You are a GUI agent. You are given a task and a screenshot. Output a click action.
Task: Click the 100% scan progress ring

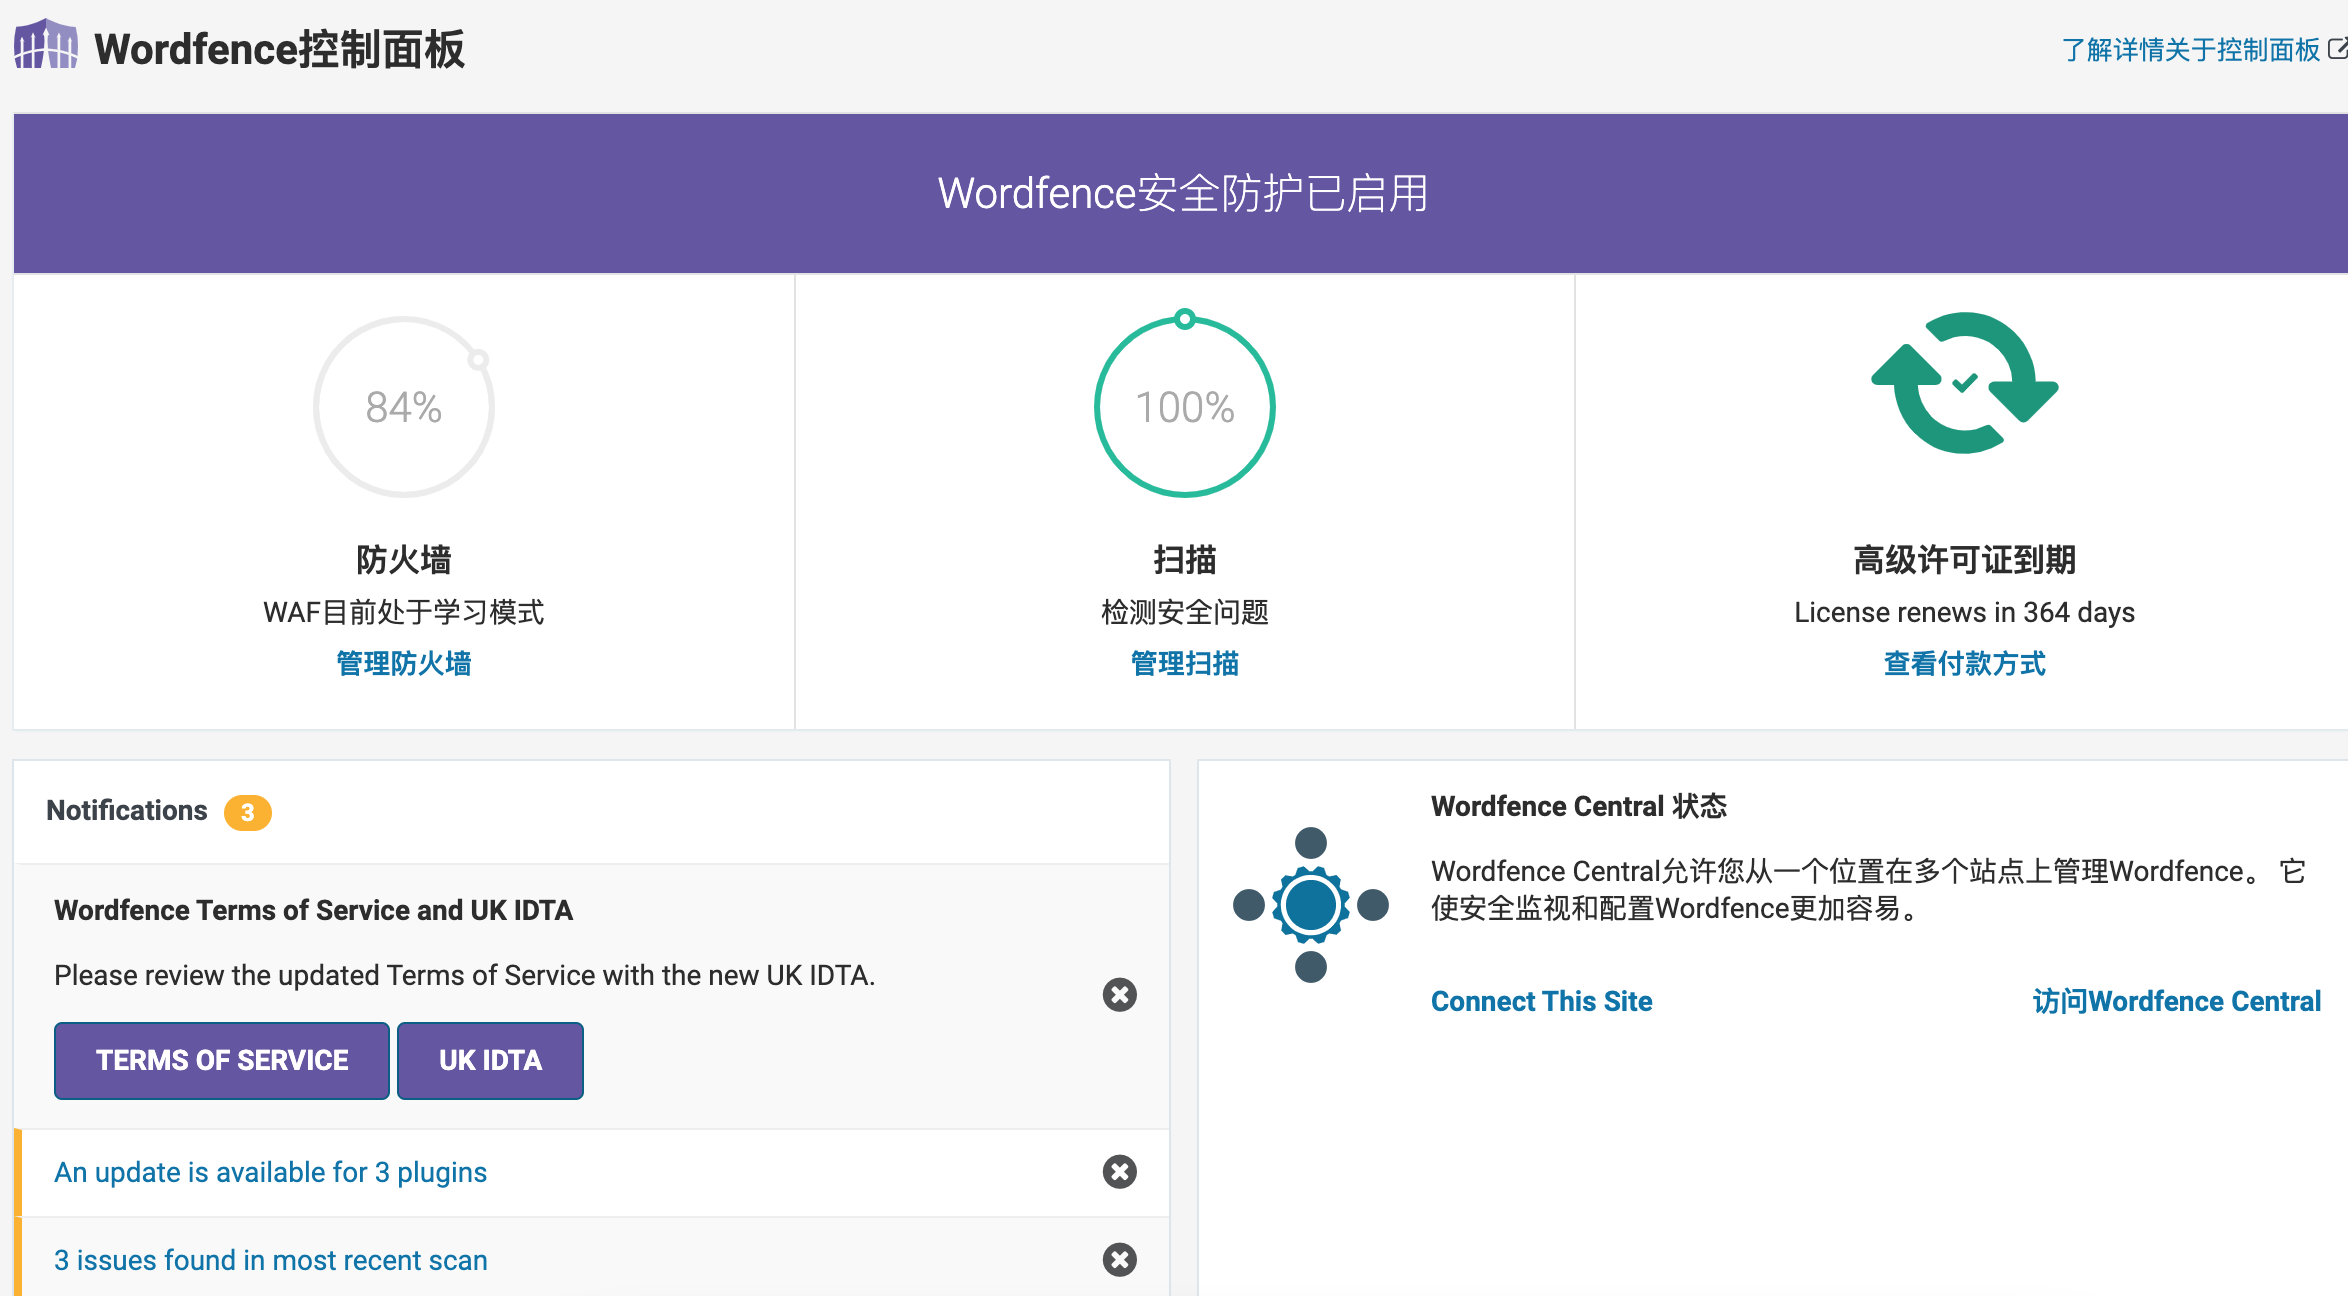pos(1184,406)
